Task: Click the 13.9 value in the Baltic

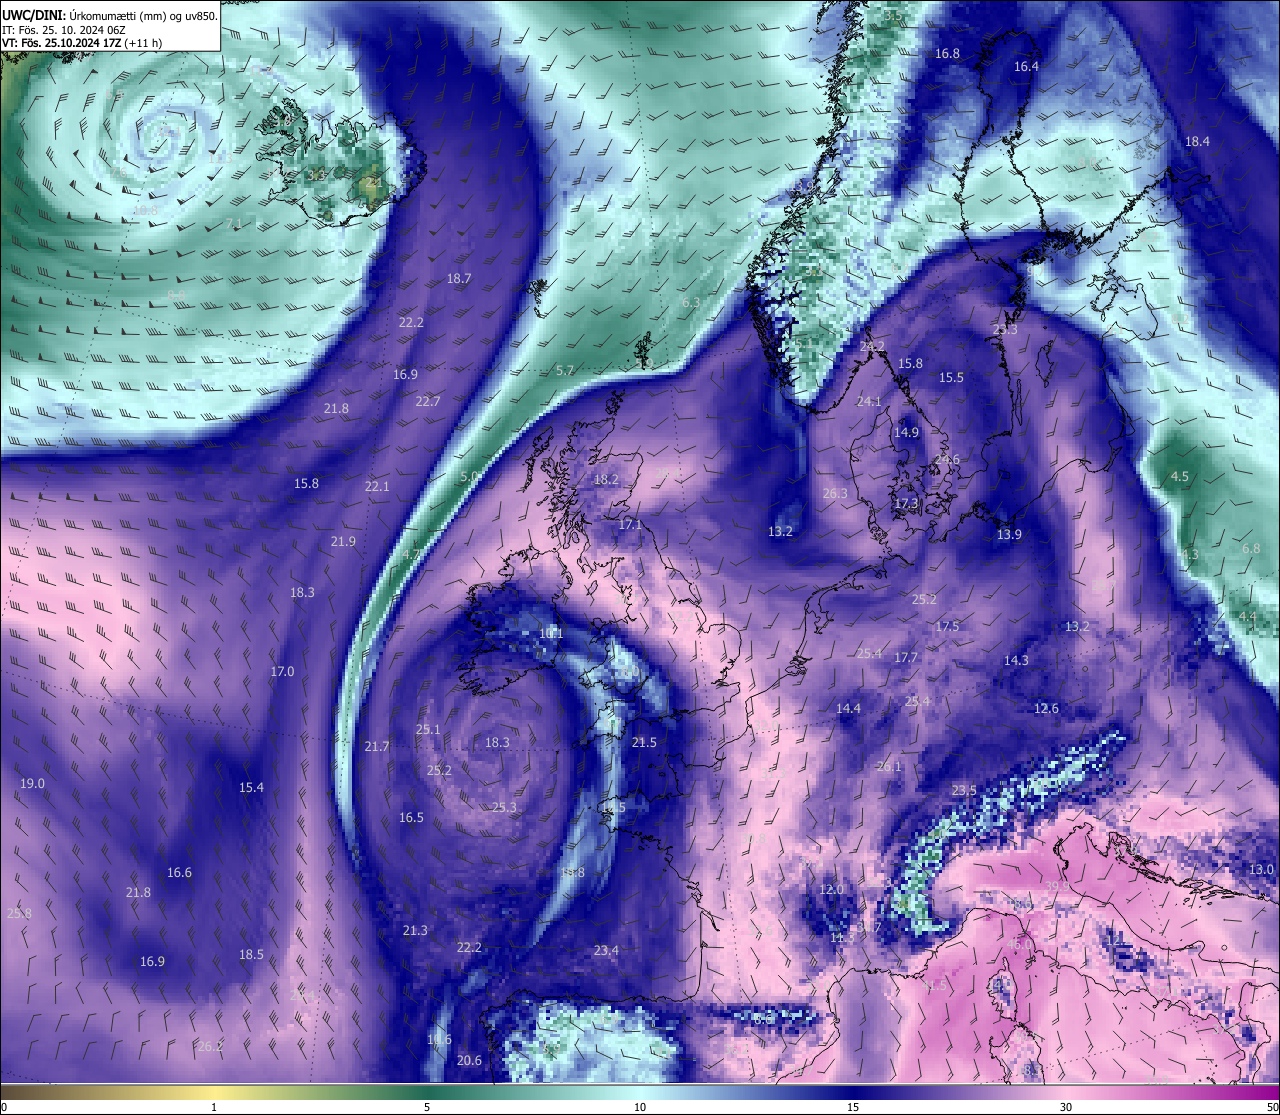Action: pos(1009,535)
